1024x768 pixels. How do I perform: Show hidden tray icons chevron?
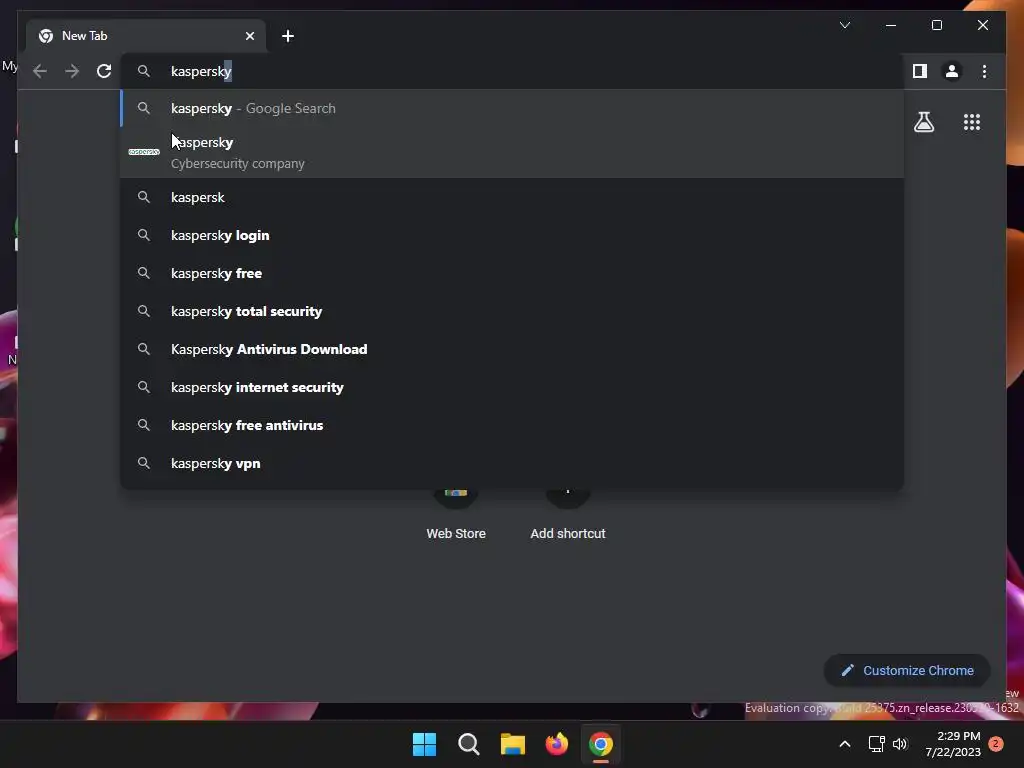(x=844, y=744)
